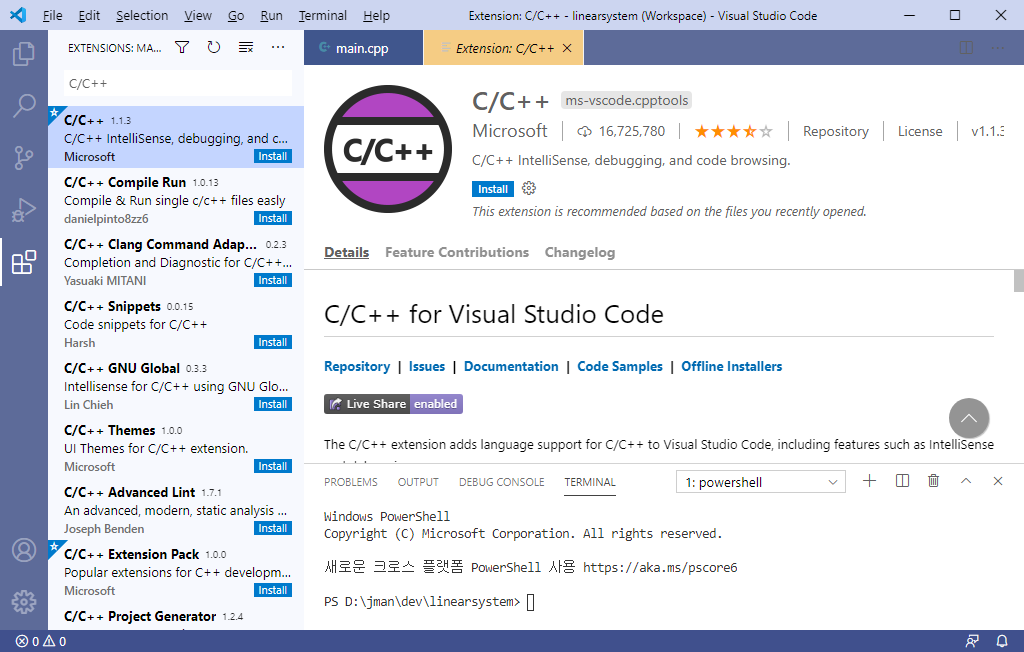Open the Search view in activity bar
Image resolution: width=1024 pixels, height=652 pixels.
click(x=24, y=105)
